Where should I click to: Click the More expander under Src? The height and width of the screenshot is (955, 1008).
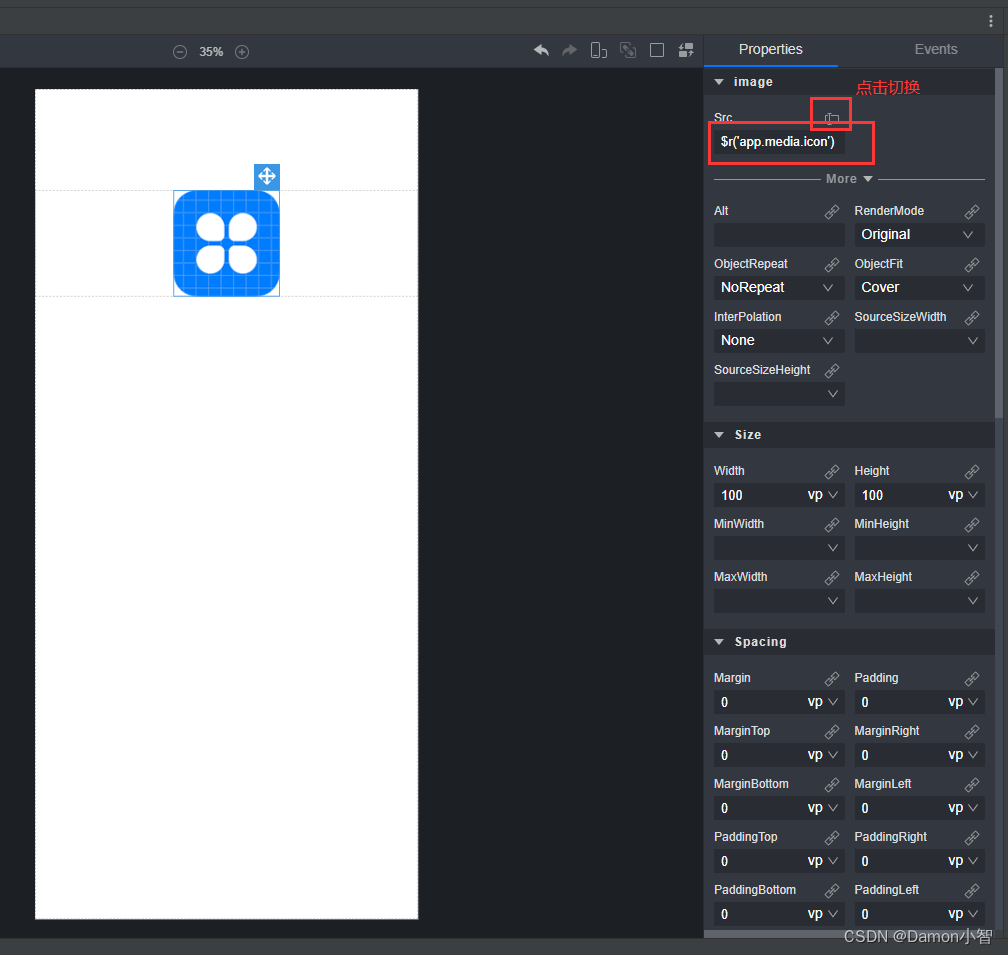point(849,179)
